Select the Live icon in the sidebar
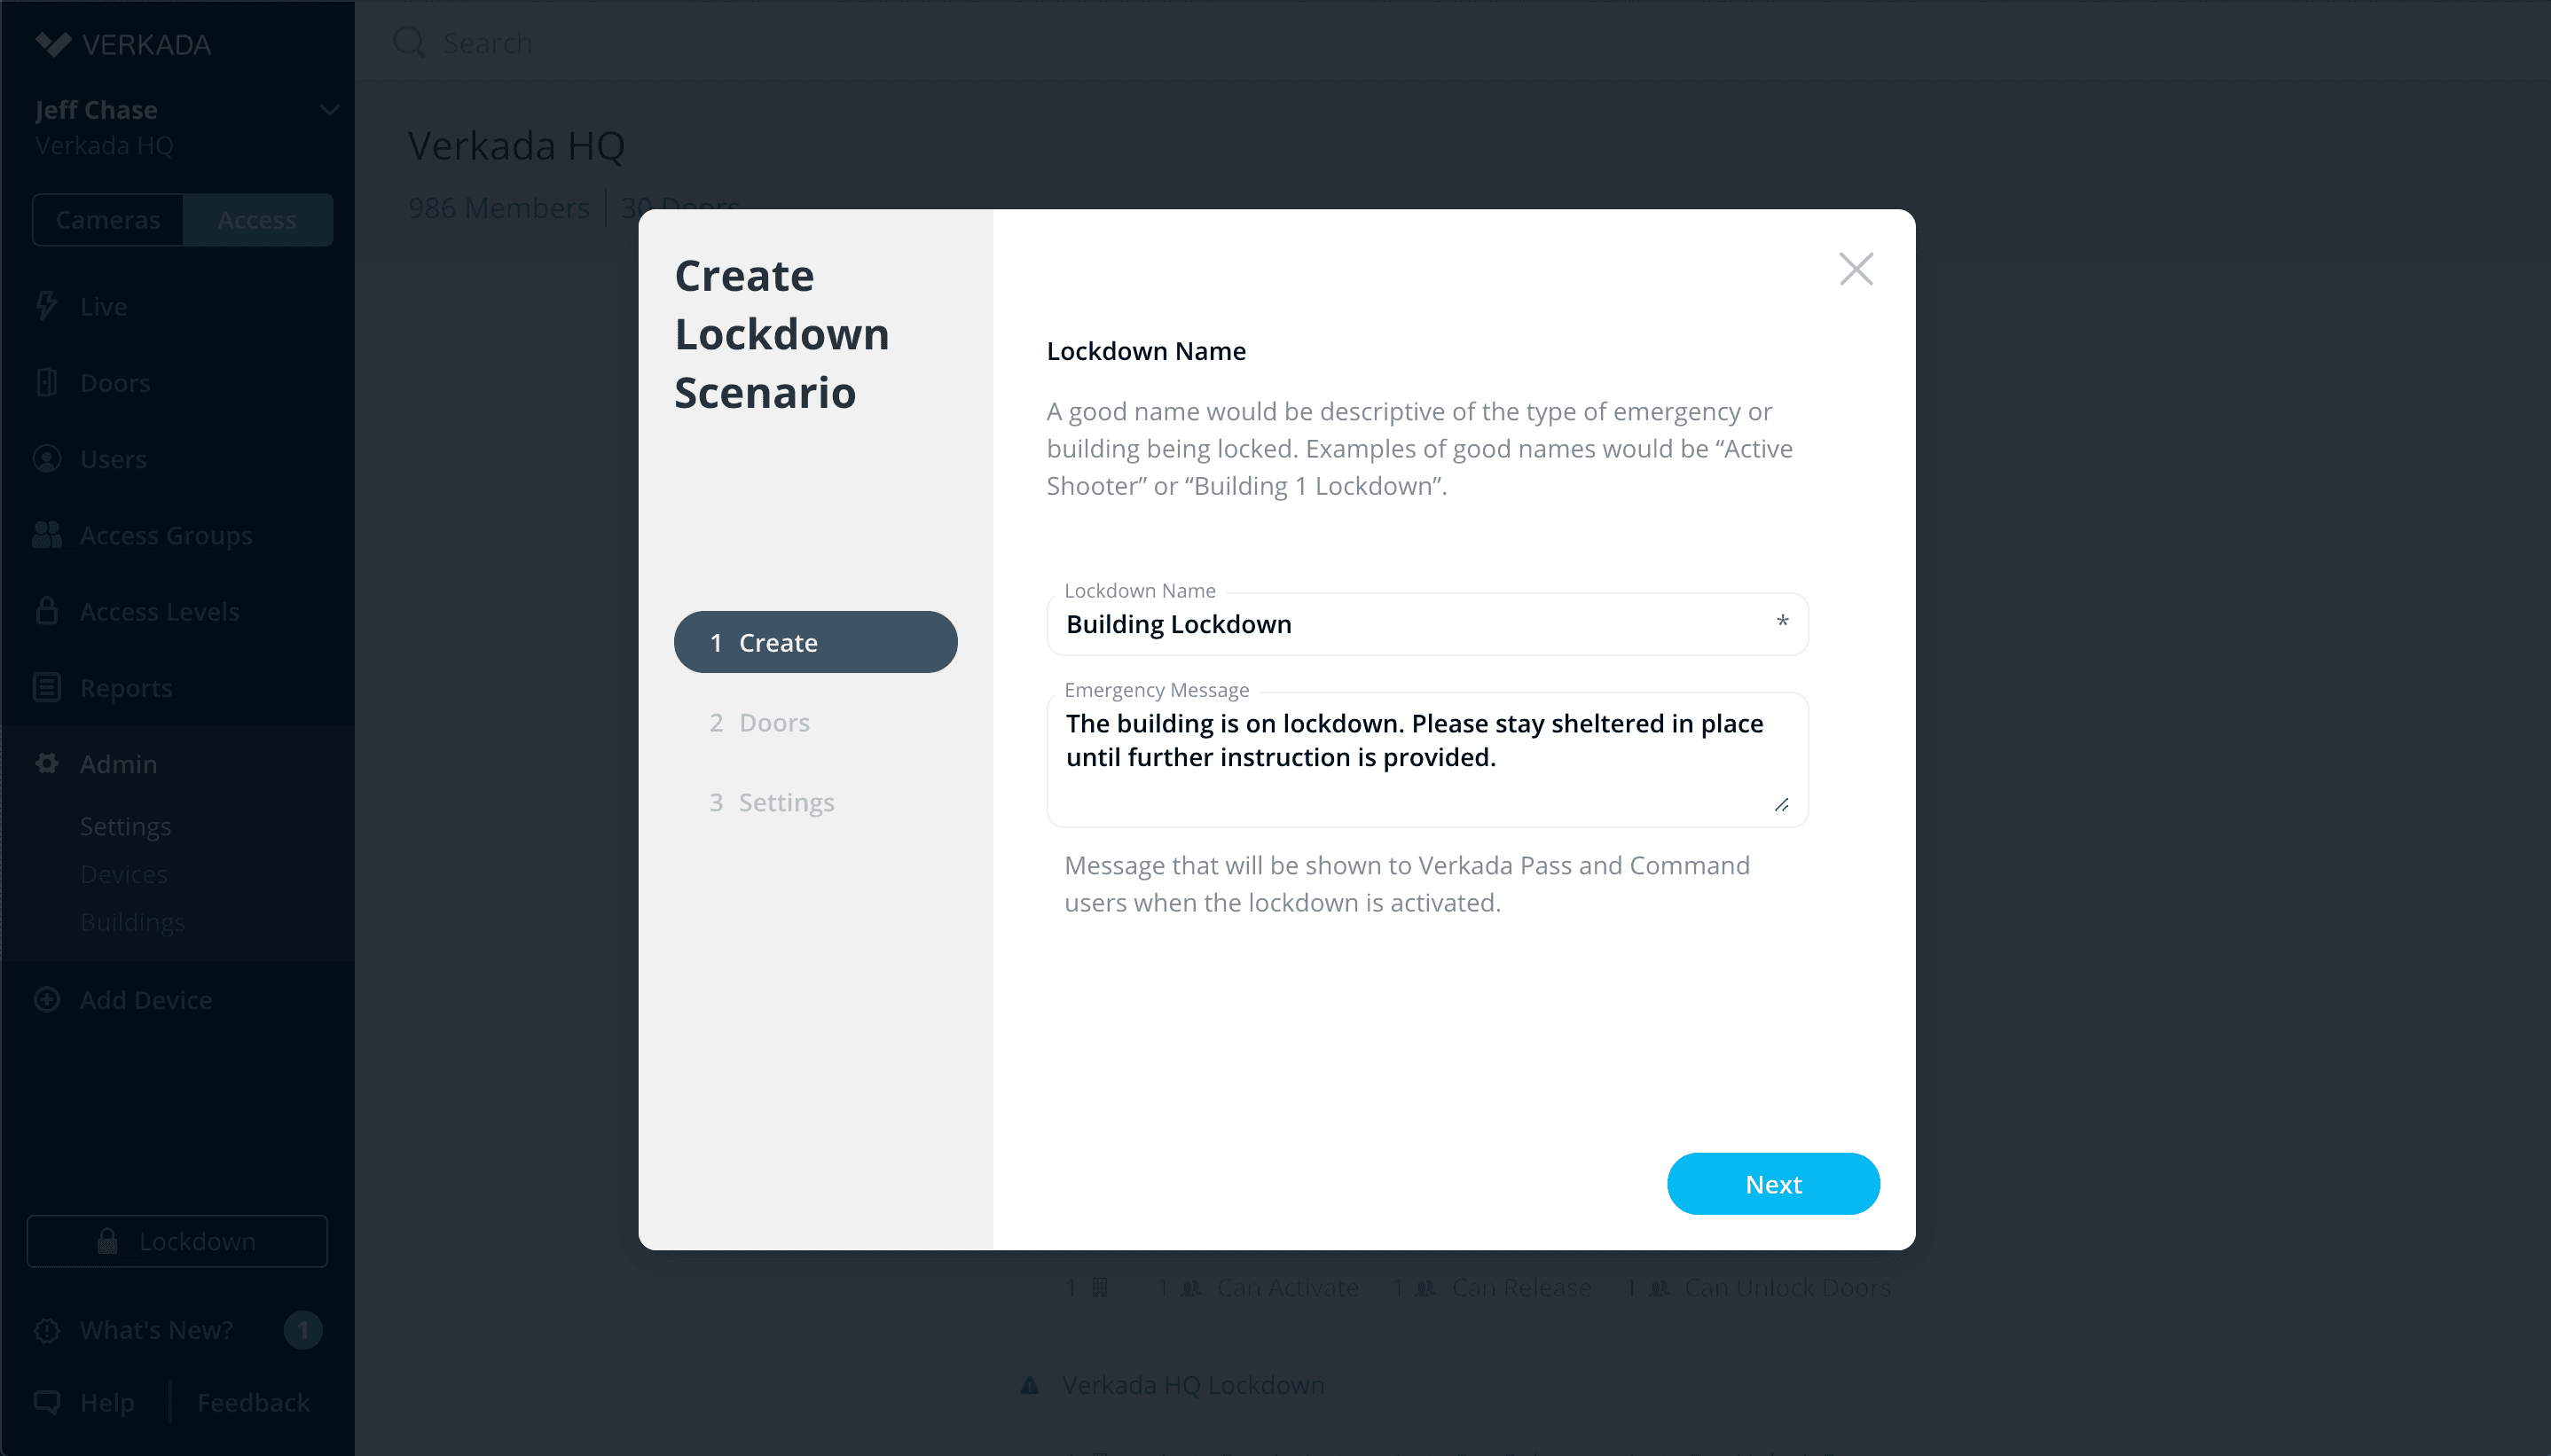Viewport: 2551px width, 1456px height. tap(47, 306)
